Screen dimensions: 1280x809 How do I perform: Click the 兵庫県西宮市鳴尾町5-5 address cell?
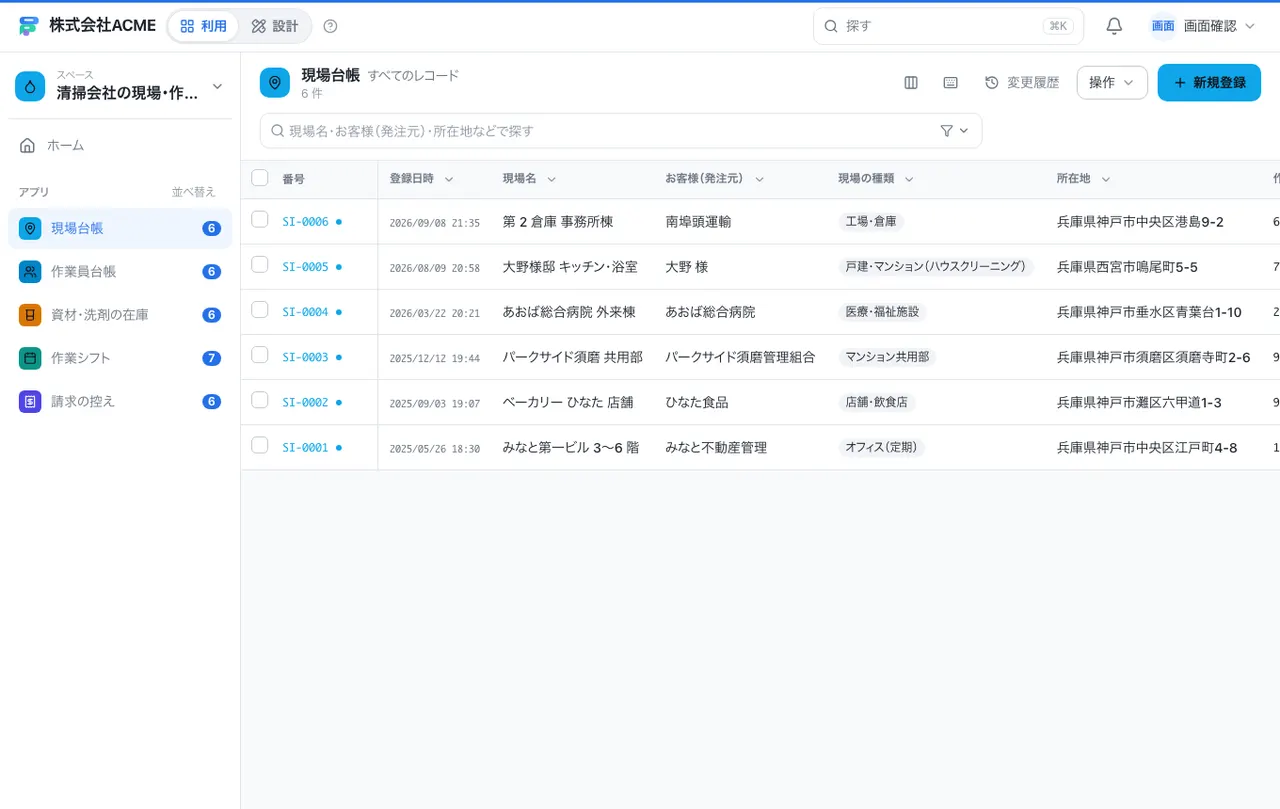(x=1127, y=267)
